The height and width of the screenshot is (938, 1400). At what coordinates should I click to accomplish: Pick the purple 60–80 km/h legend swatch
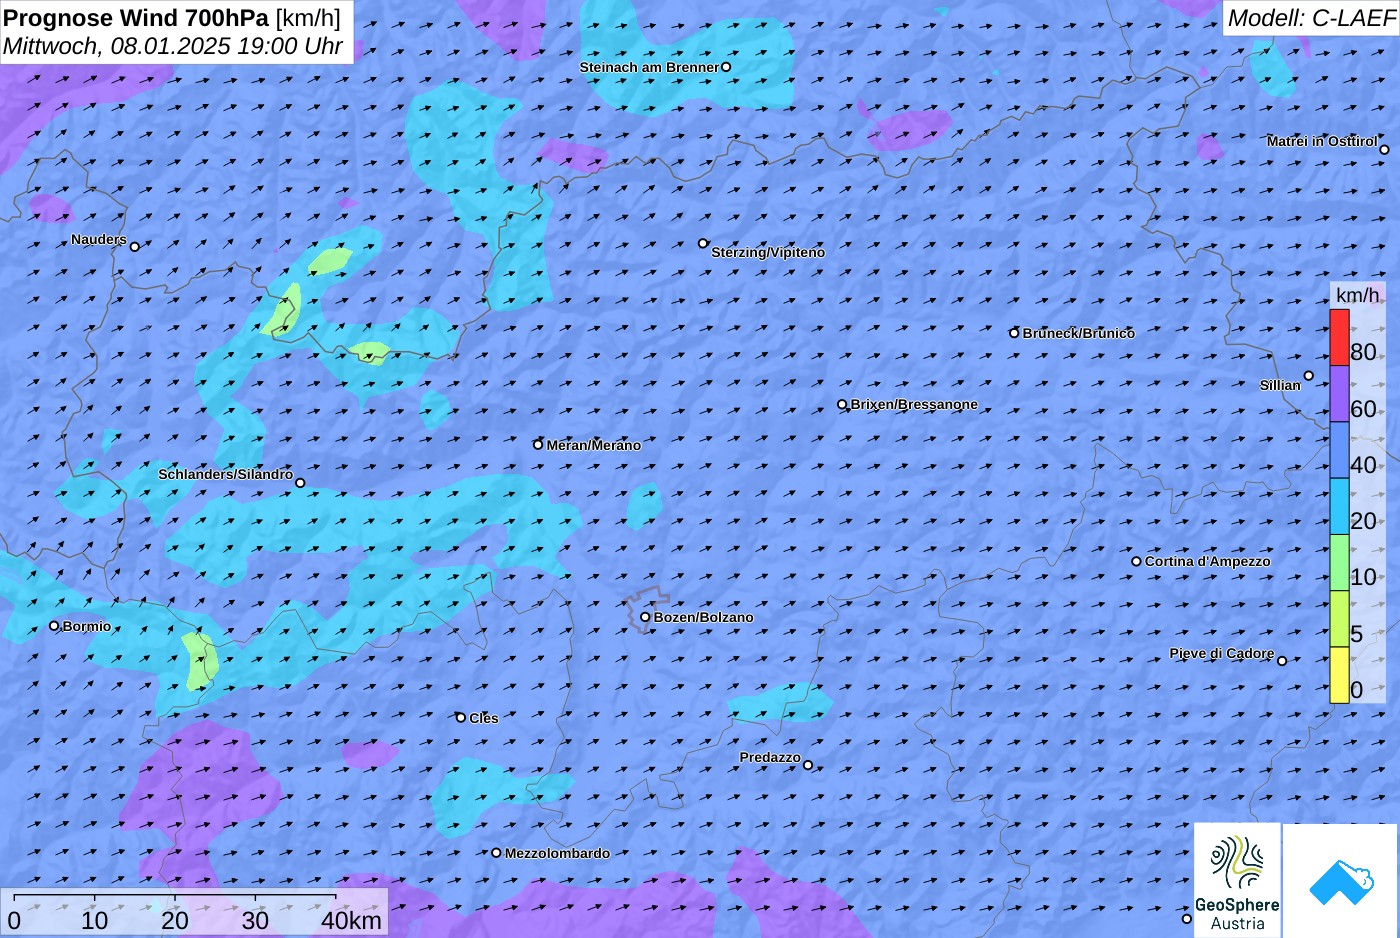tap(1339, 394)
